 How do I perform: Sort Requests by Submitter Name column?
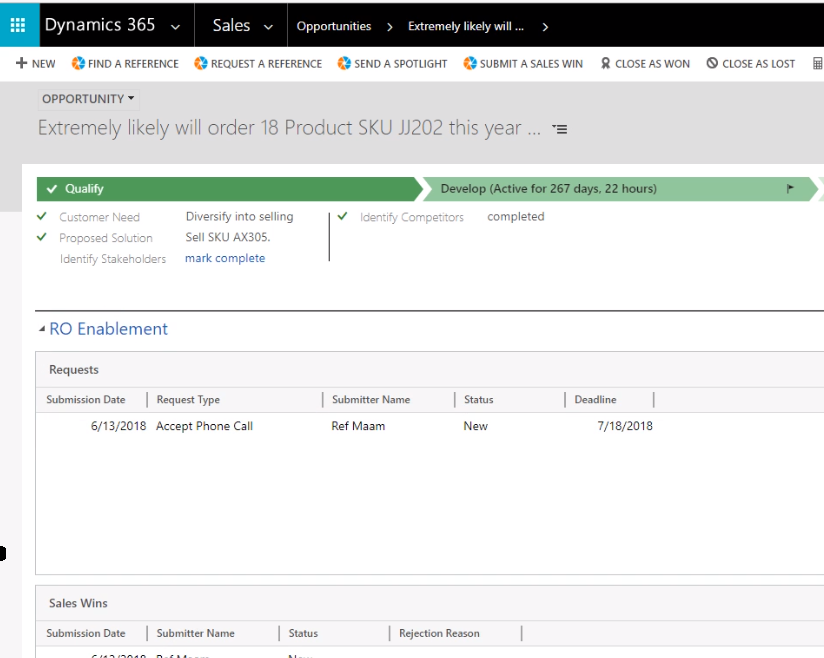coord(371,399)
